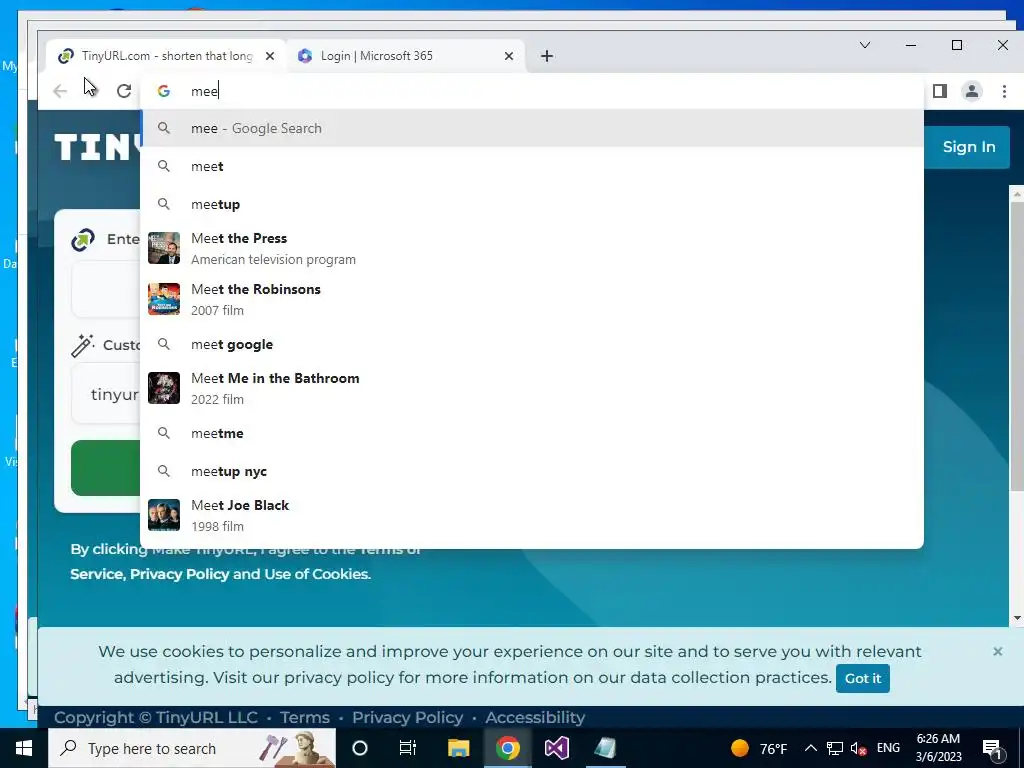Viewport: 1024px width, 768px height.
Task: Open Cortana circle icon on taskbar
Action: 360,748
